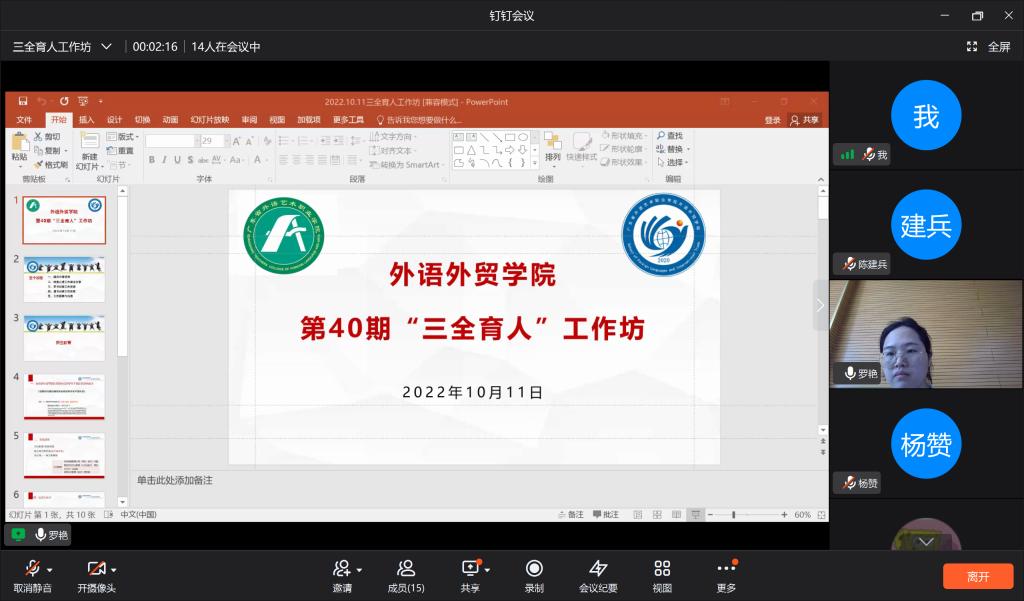1024x601 pixels.
Task: Click the zoom in plus button
Action: [x=784, y=515]
